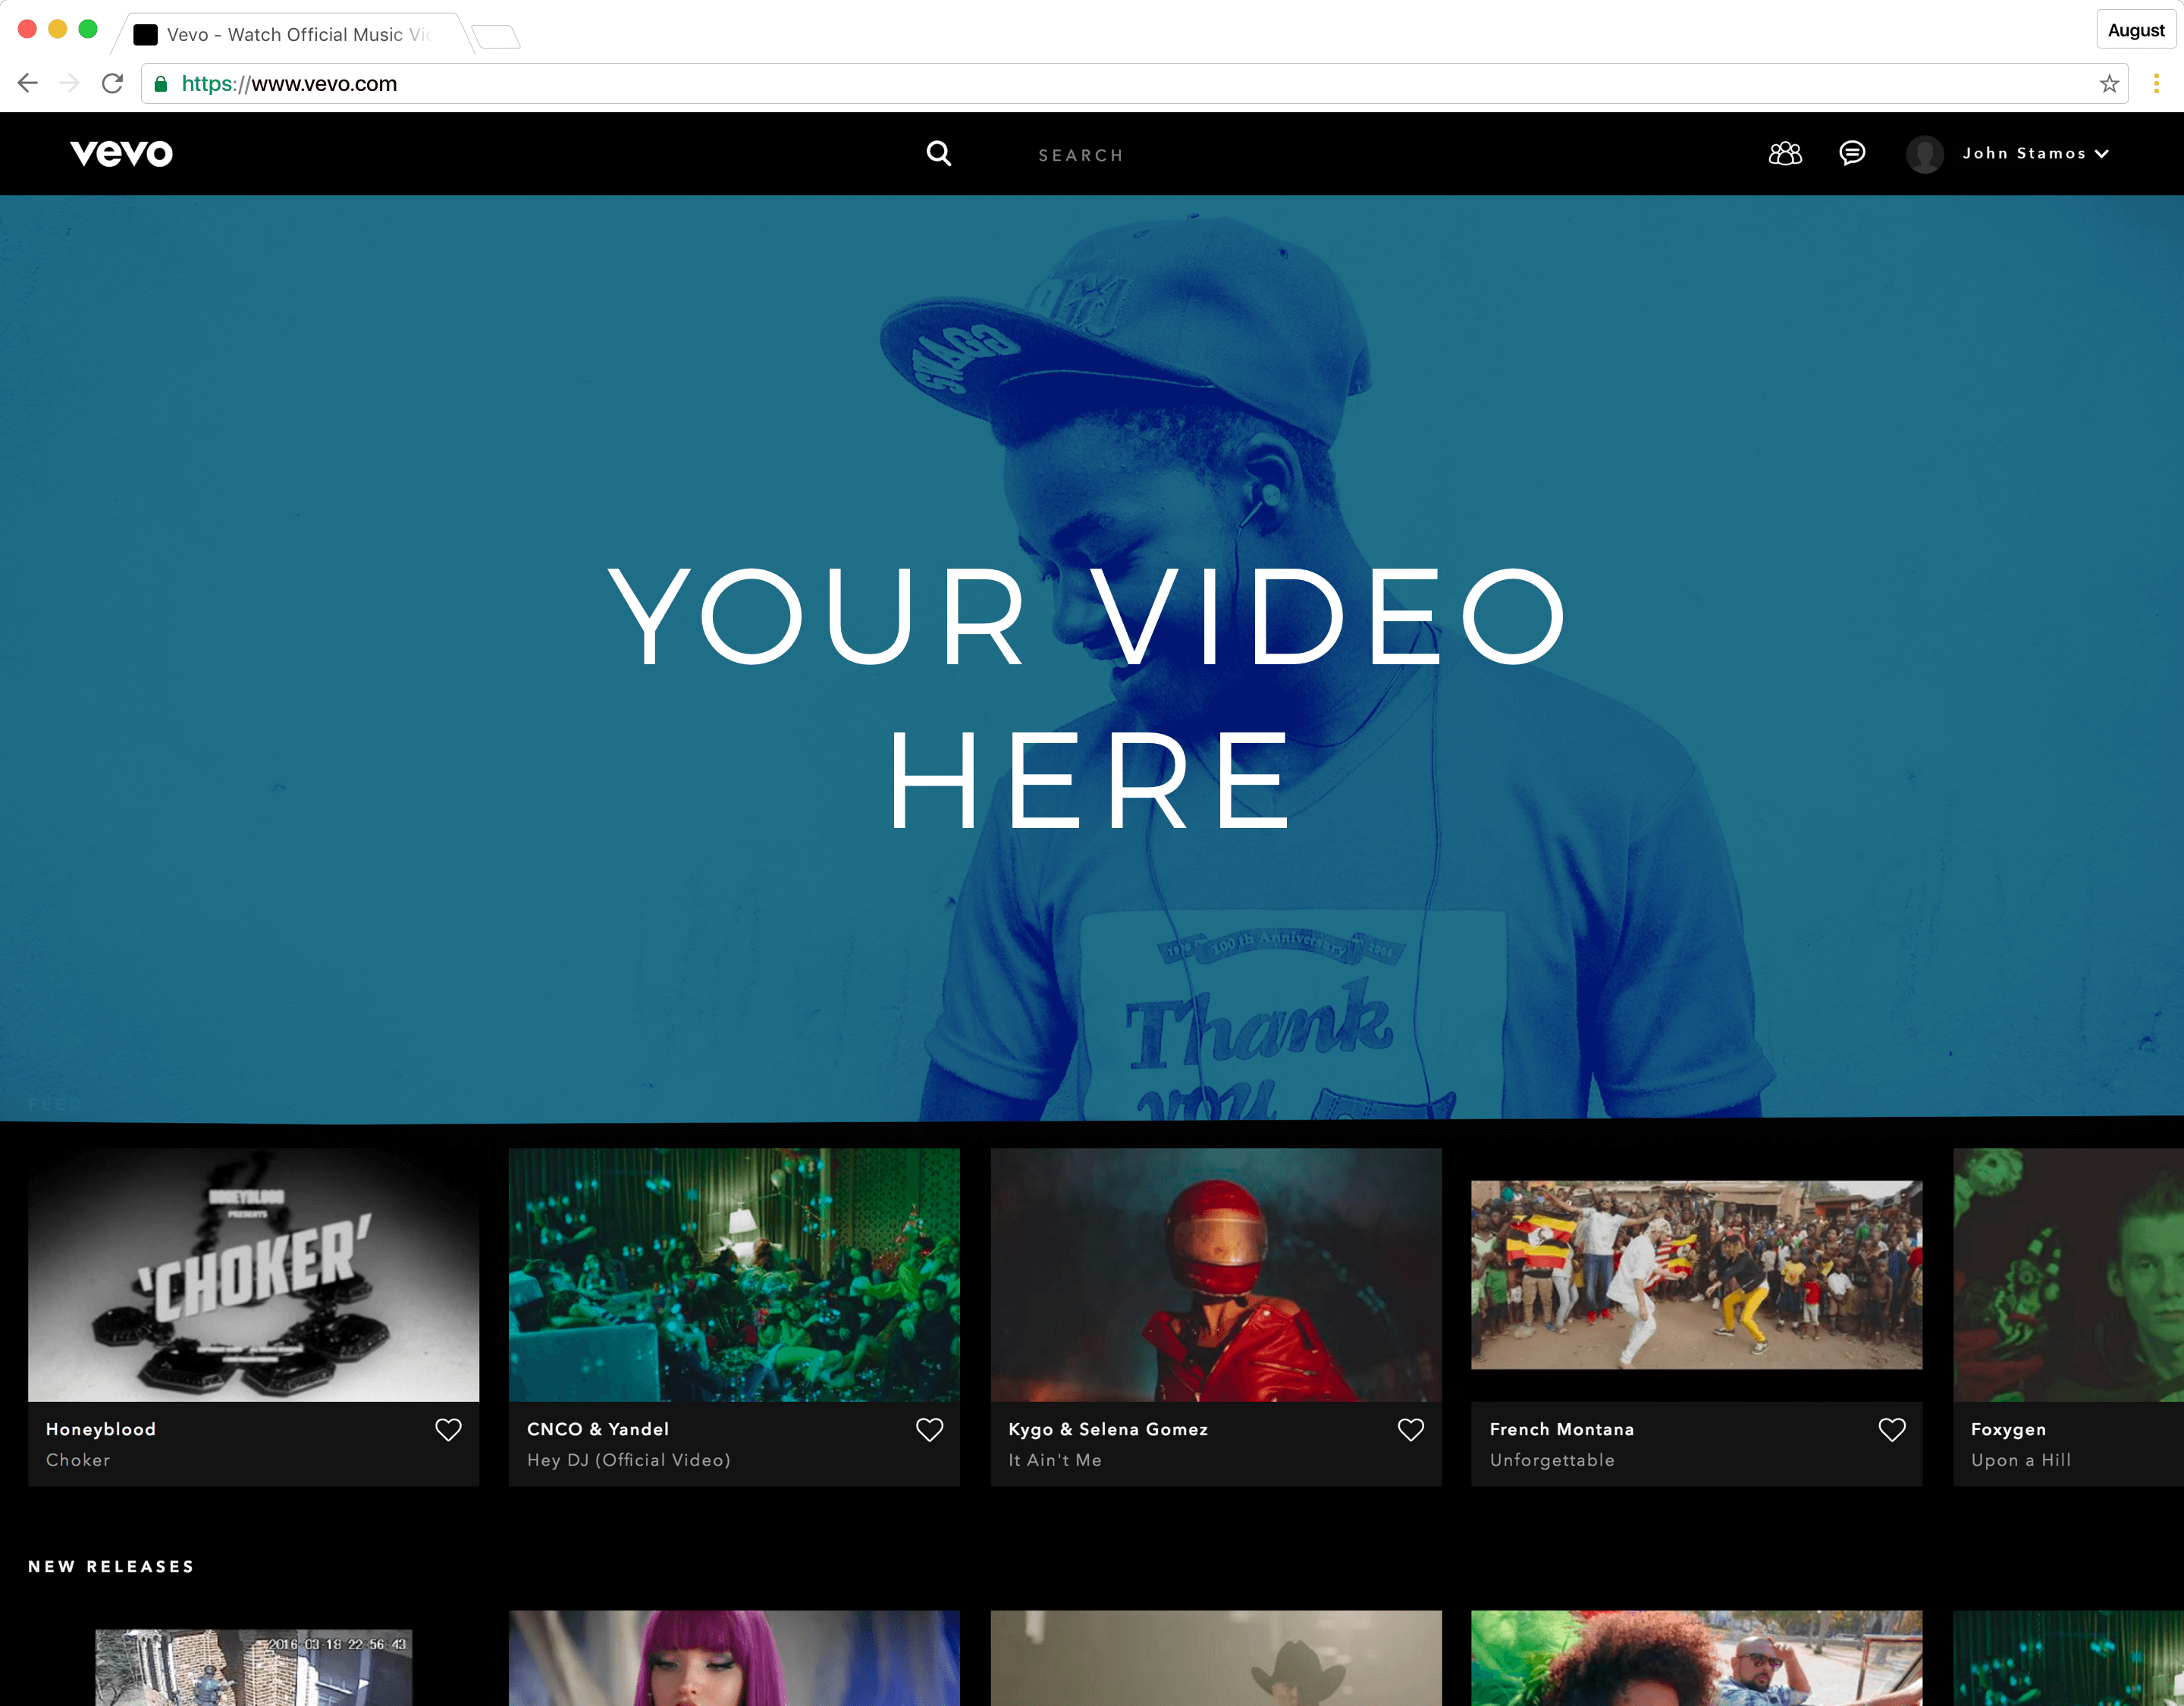Bookmark the page with the star icon
Screen dimensions: 2184x1706
point(2110,83)
